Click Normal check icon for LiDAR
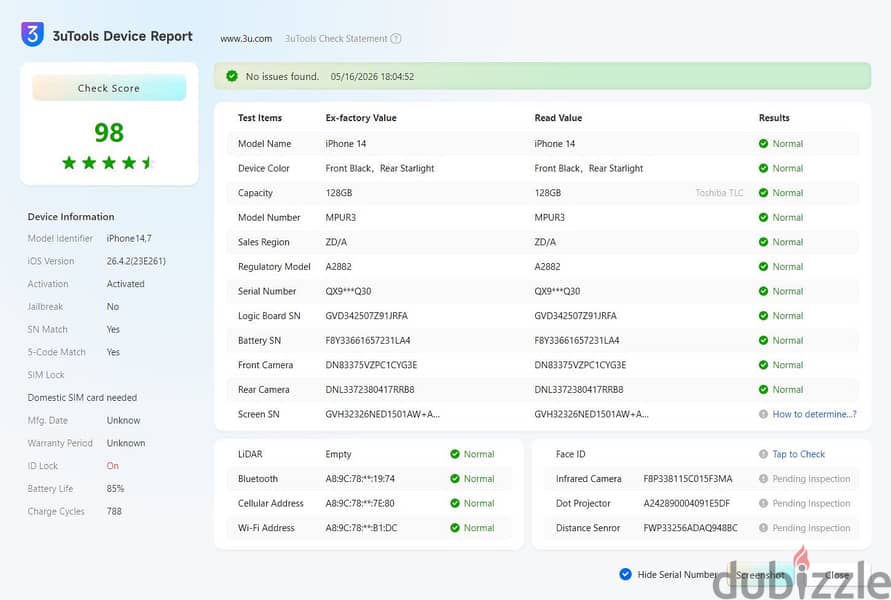 coord(455,454)
